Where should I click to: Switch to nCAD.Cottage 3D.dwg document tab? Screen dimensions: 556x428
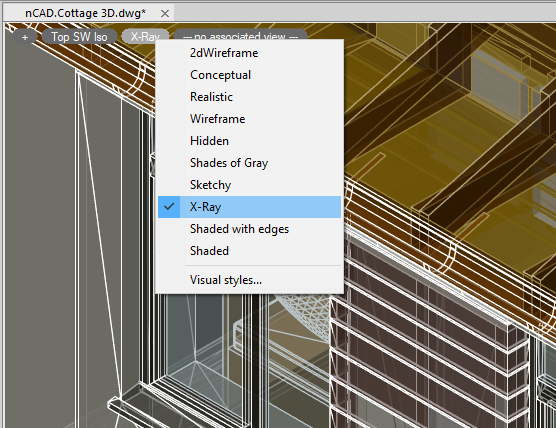(85, 13)
